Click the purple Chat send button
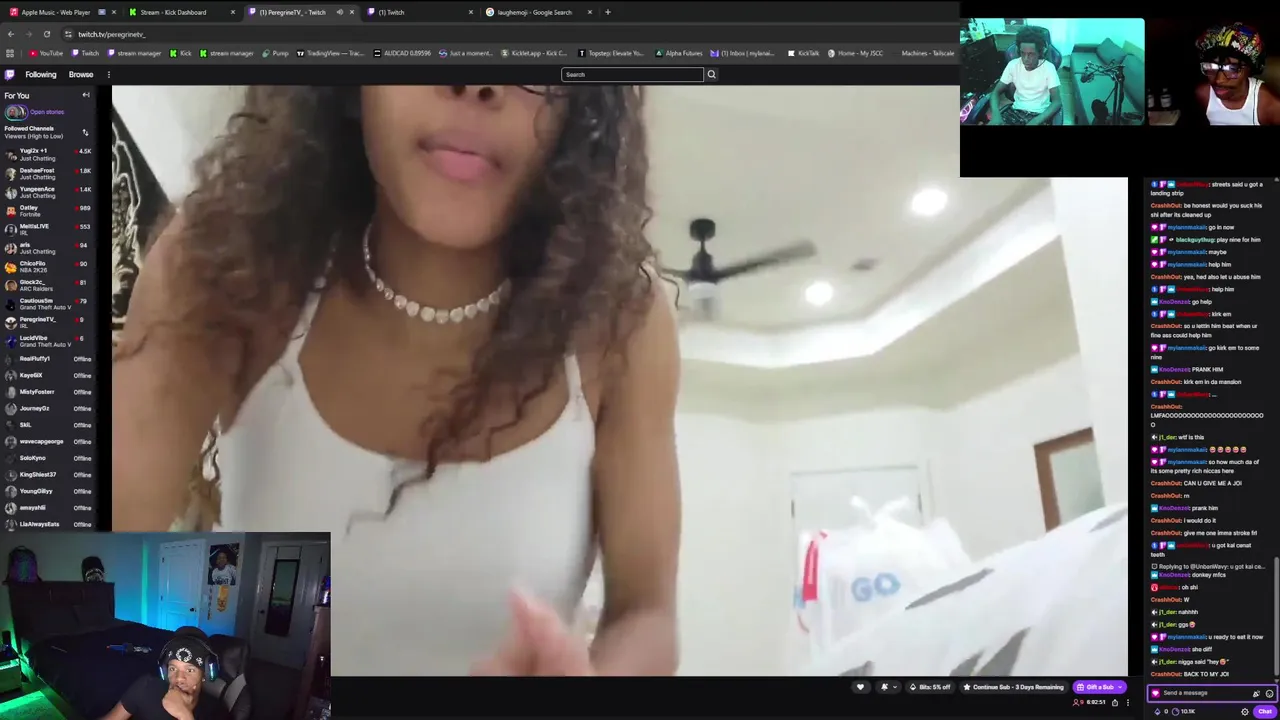 (1265, 711)
